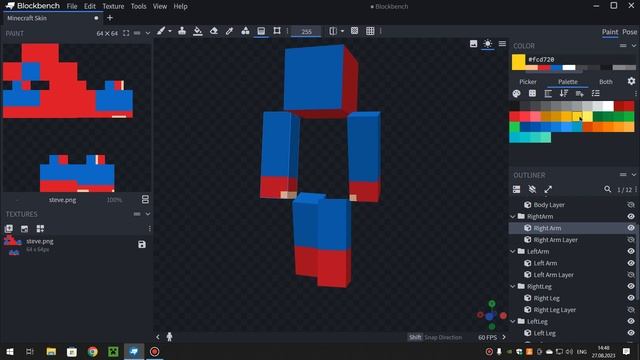Toggle pixel grid lock icon
Viewport: 640px width, 360px height.
click(354, 31)
